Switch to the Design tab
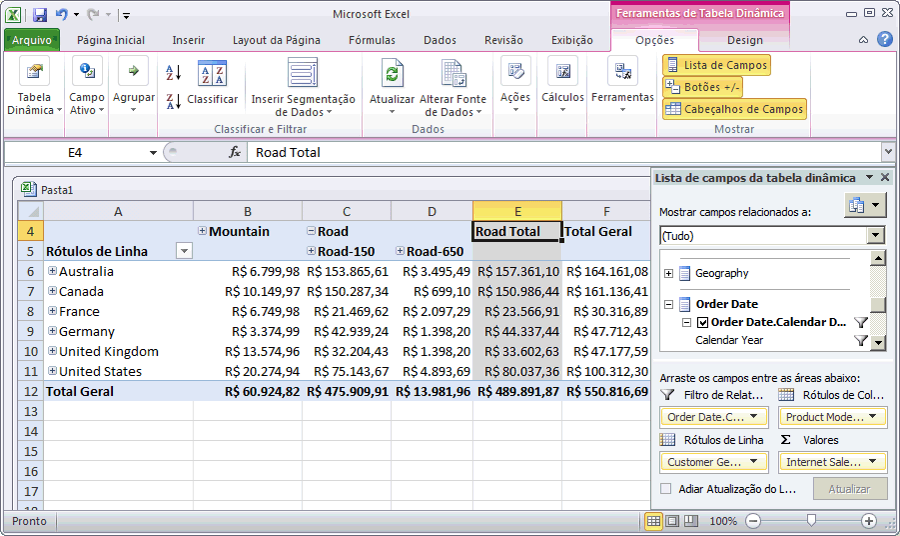The height and width of the screenshot is (536, 900). pos(744,40)
